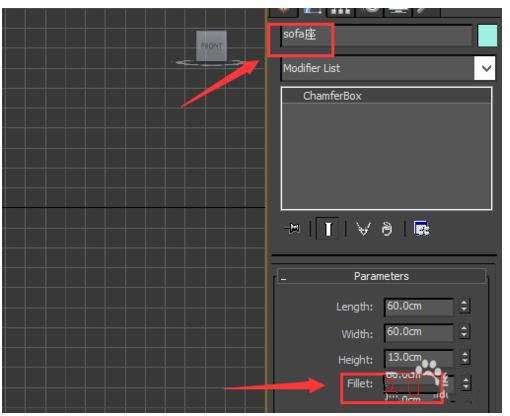Click the Length spinner arrows

[x=464, y=306]
